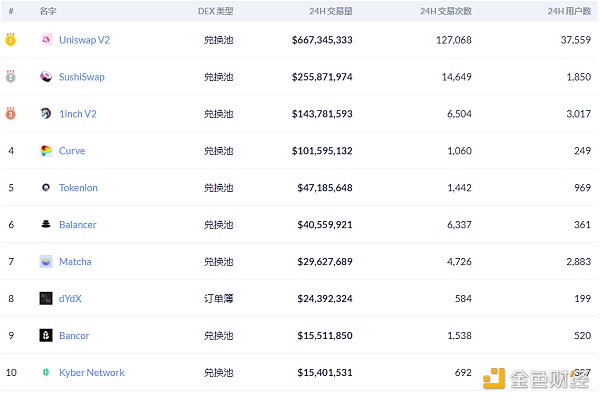Sort by 24H交易量 column header
Image resolution: width=600 pixels, height=400 pixels.
pyautogui.click(x=331, y=10)
